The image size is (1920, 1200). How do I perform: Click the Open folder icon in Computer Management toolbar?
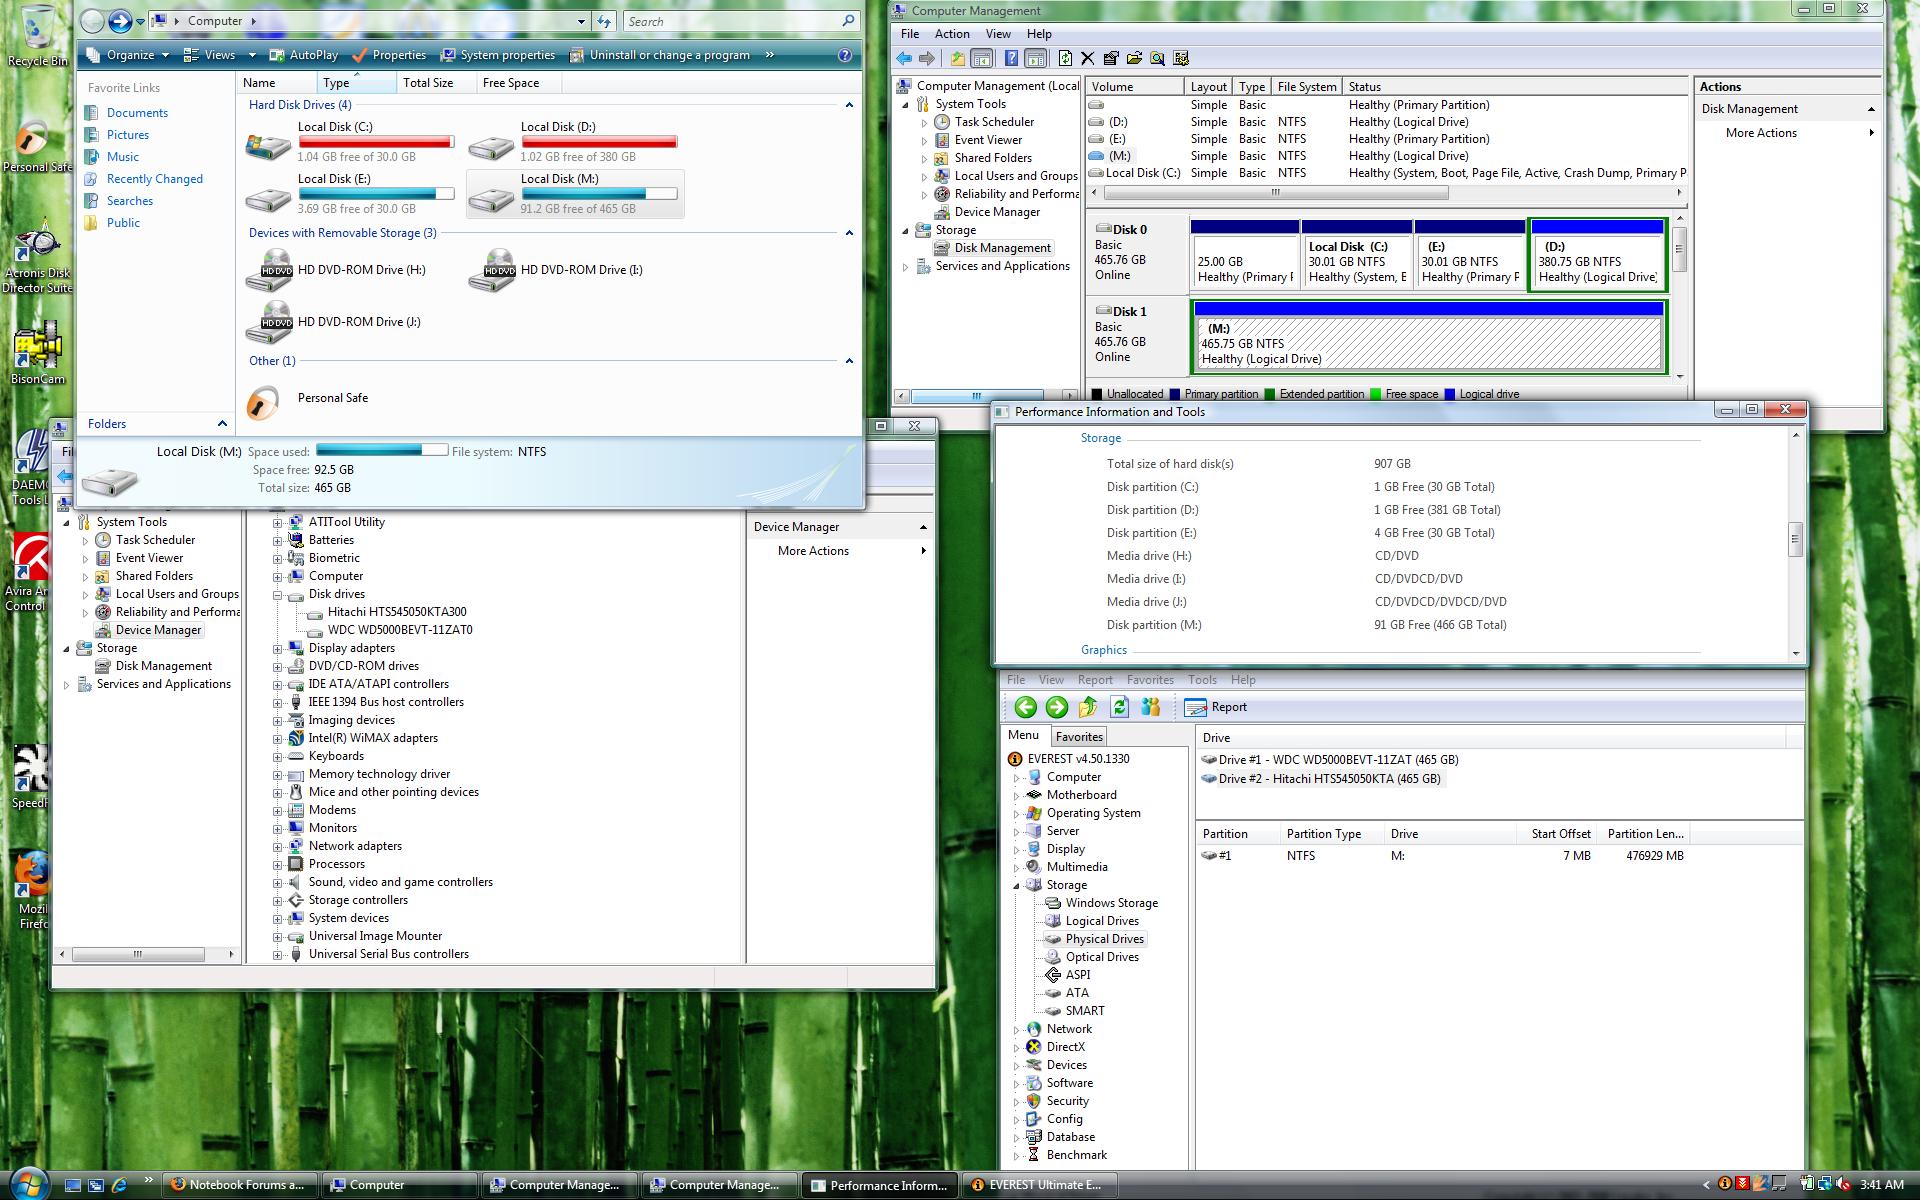(1134, 59)
